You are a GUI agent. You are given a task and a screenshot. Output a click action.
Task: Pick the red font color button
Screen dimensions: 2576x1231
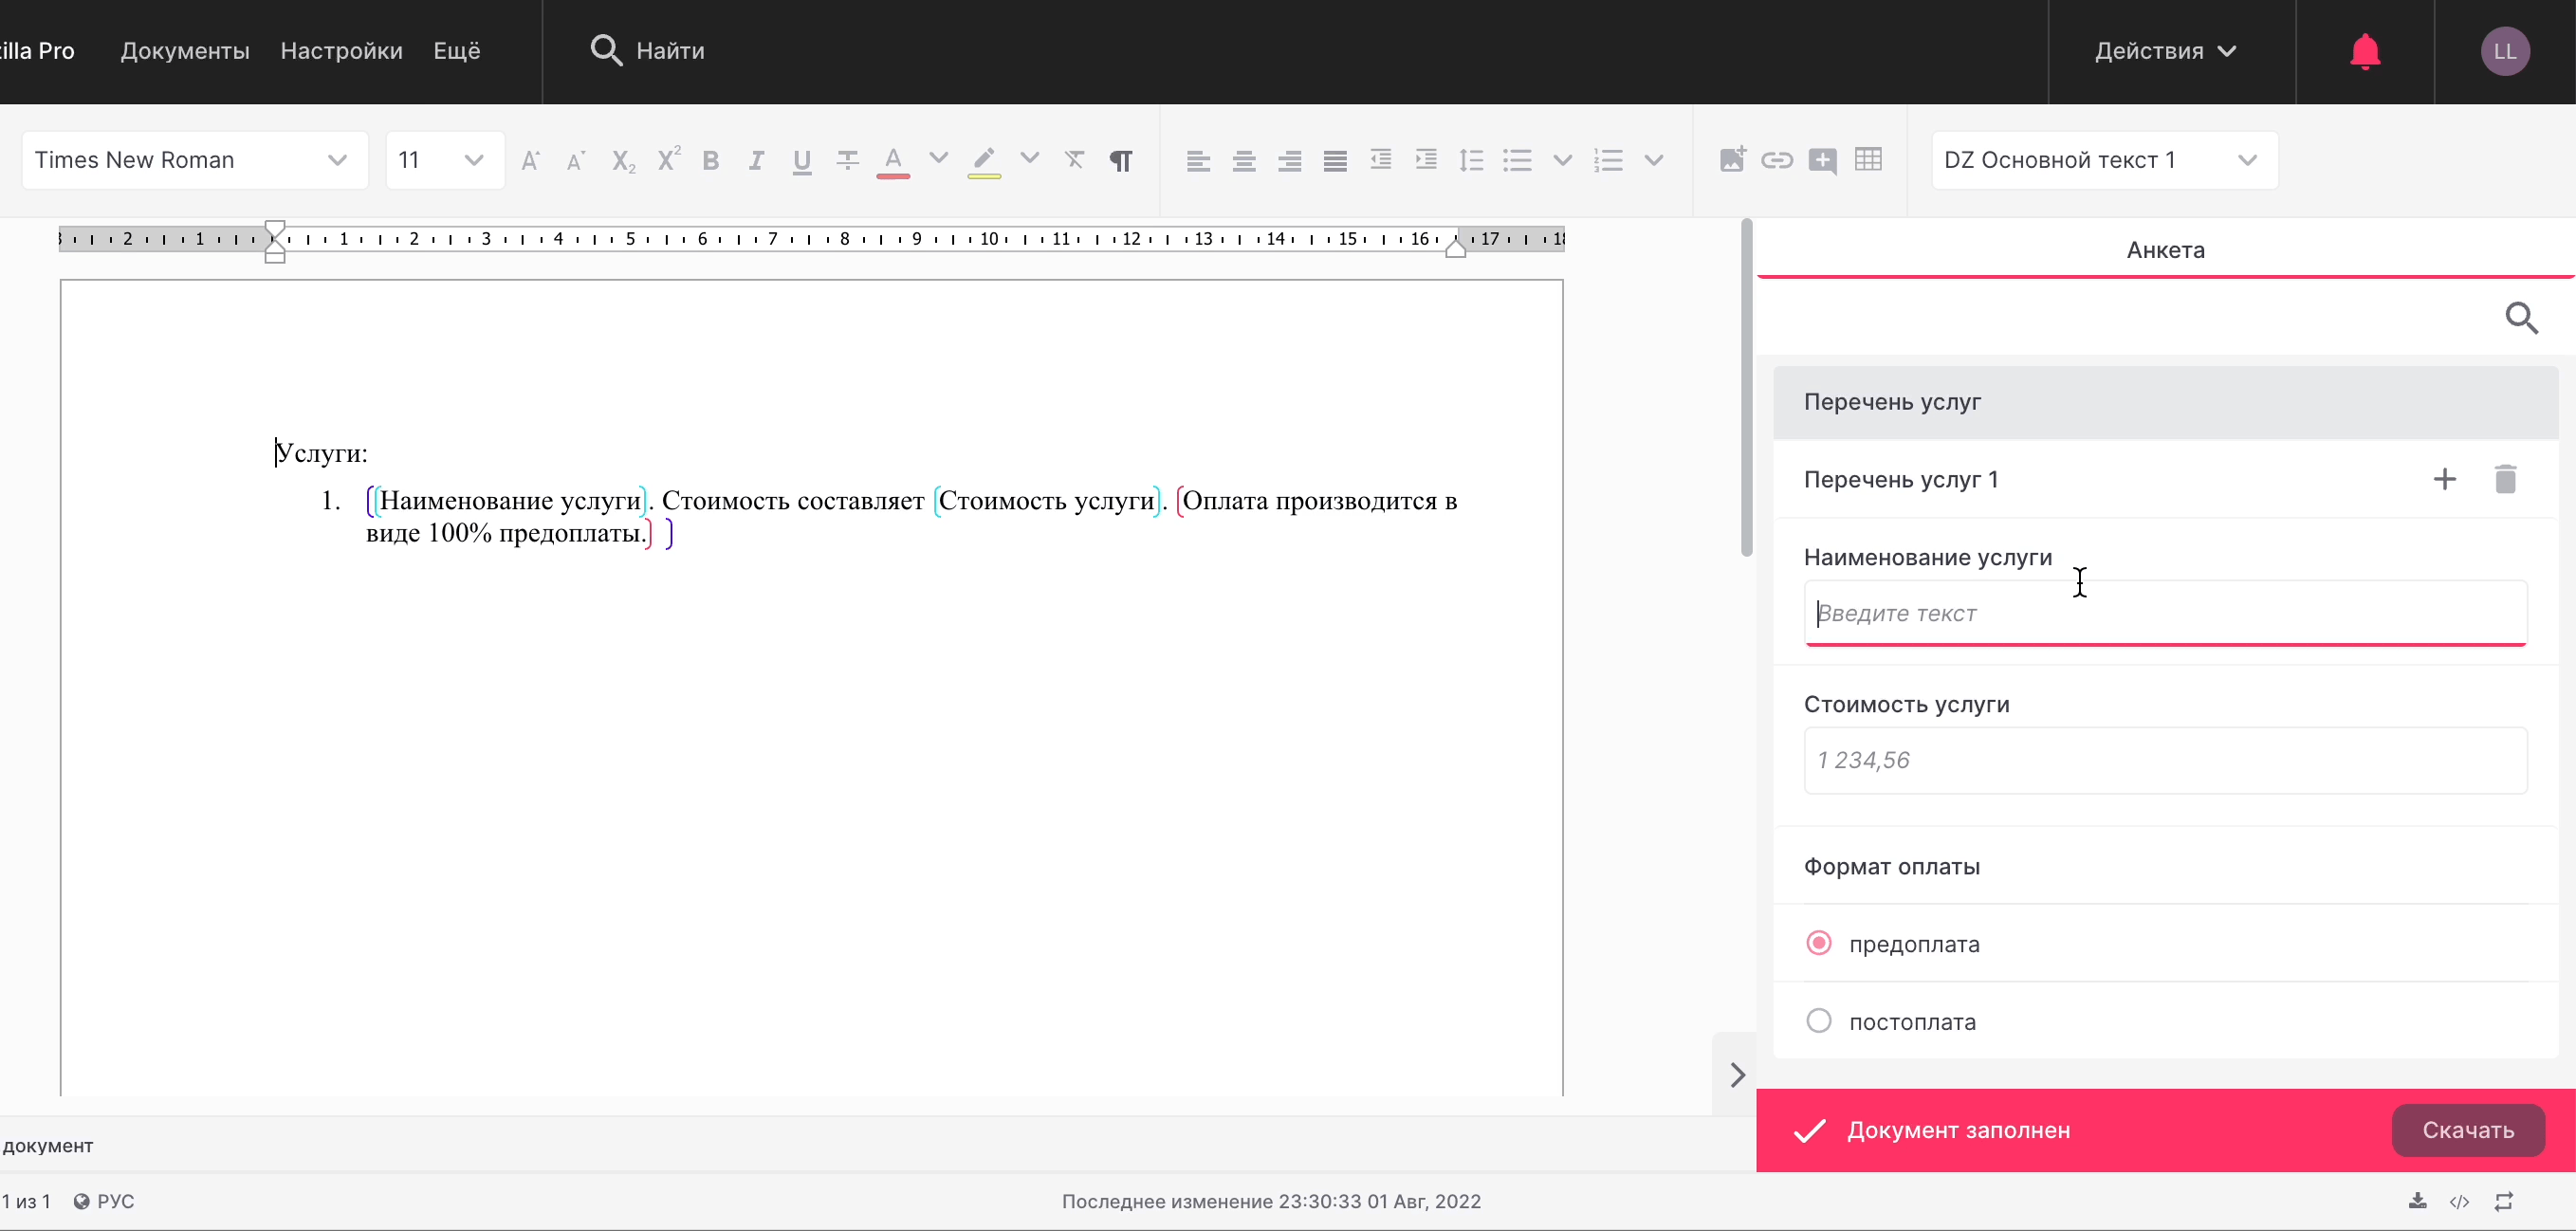(893, 161)
